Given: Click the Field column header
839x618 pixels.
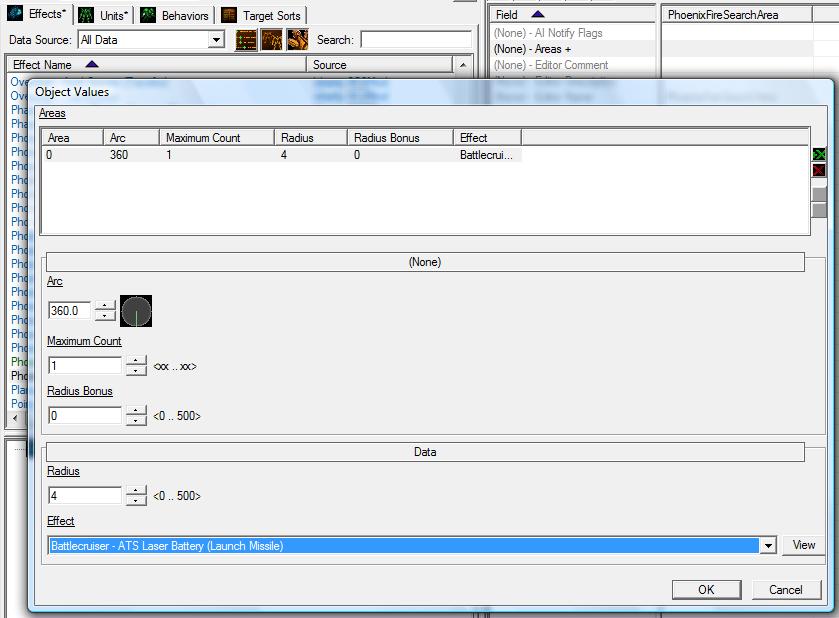Looking at the screenshot, I should [x=573, y=15].
